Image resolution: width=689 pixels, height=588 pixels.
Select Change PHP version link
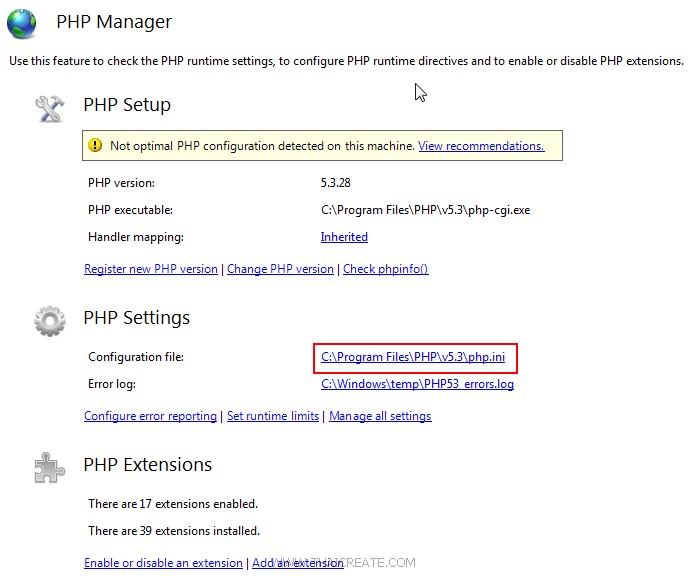[x=280, y=269]
